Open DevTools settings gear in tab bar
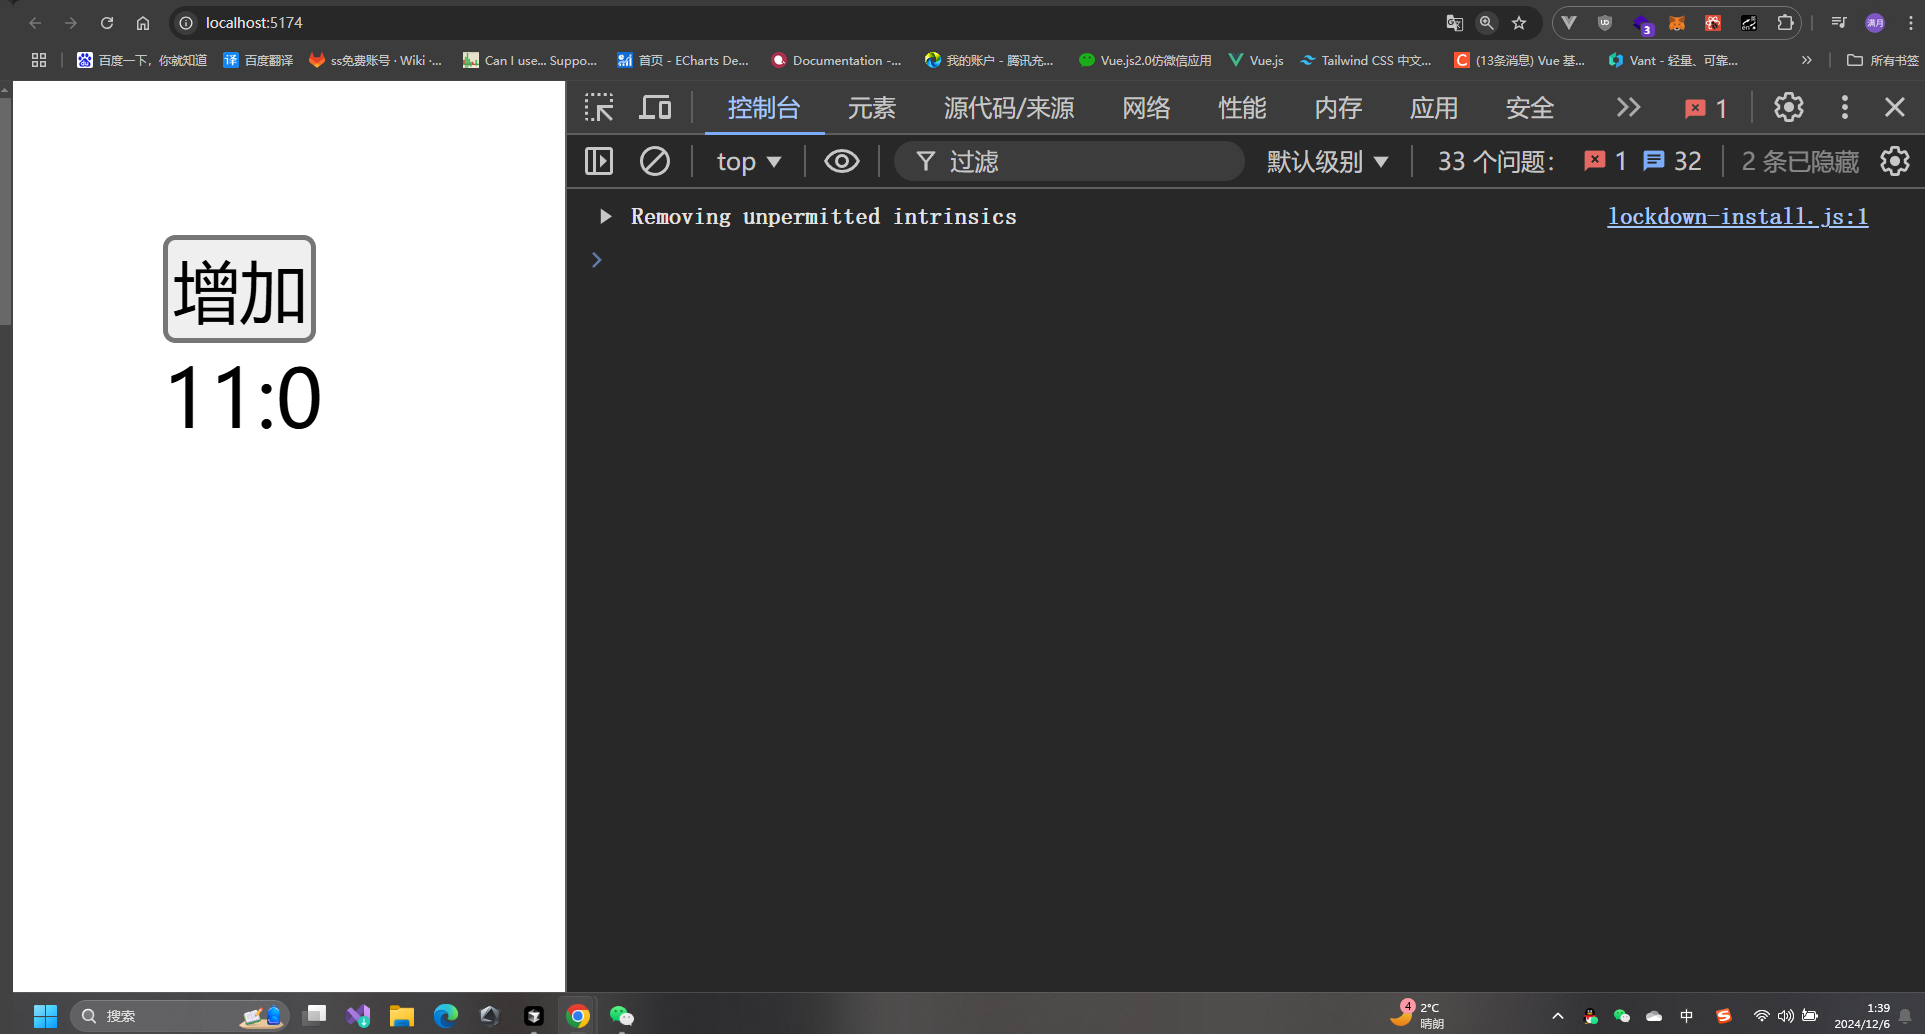Viewport: 1925px width, 1034px height. click(1789, 107)
